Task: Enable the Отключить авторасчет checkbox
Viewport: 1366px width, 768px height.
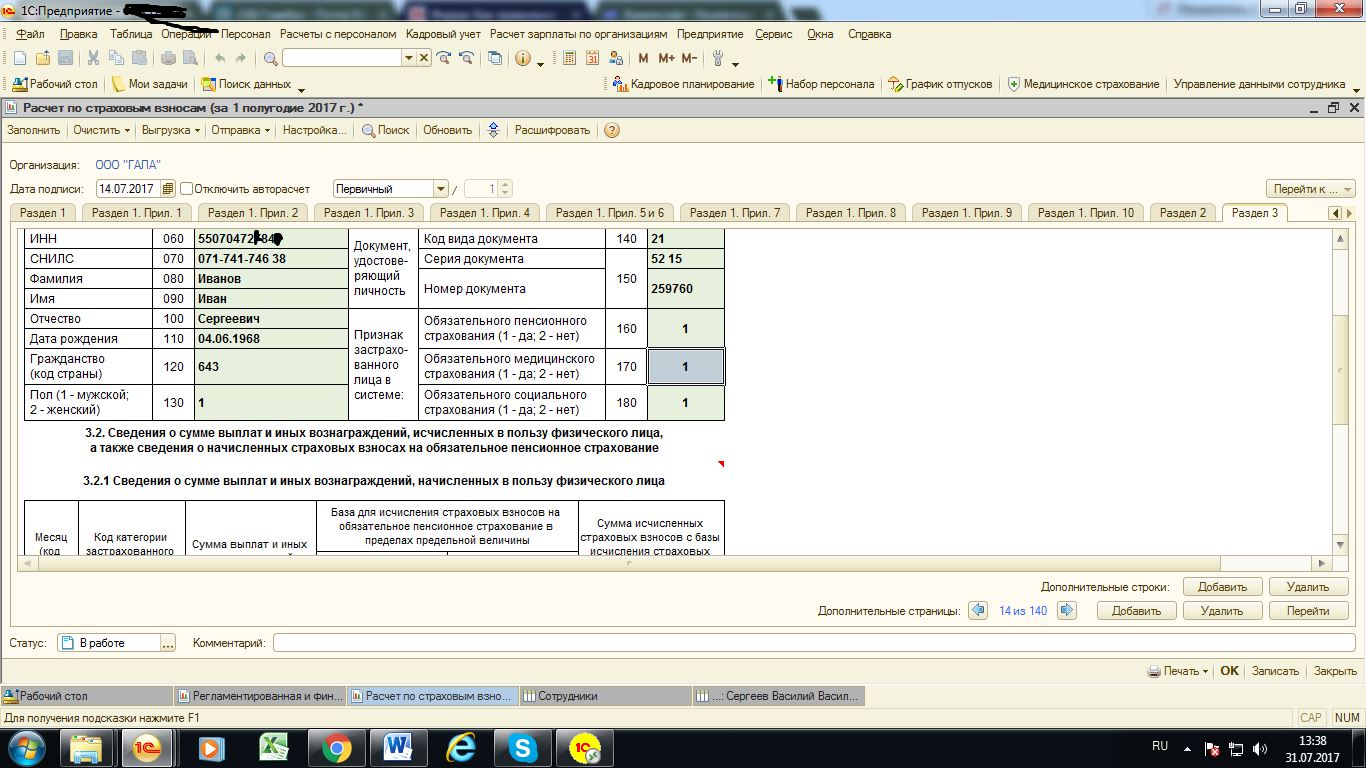Action: coord(187,188)
